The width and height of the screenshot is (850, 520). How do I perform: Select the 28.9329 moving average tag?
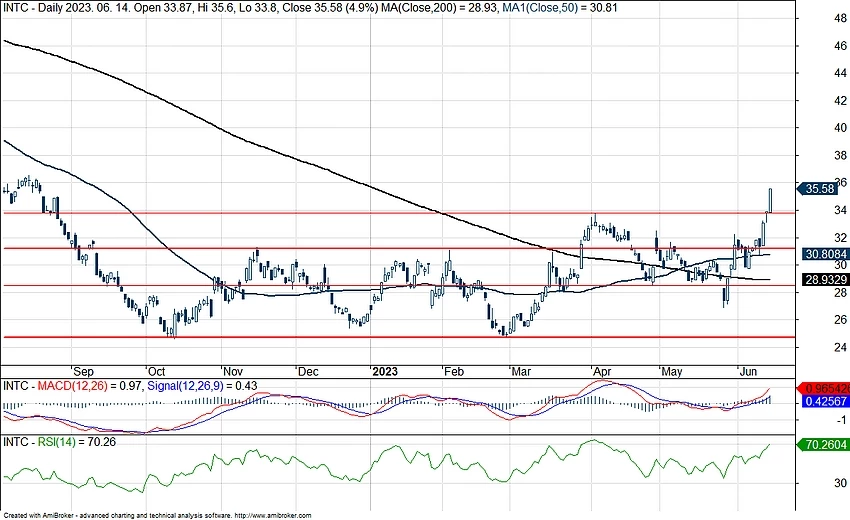825,280
